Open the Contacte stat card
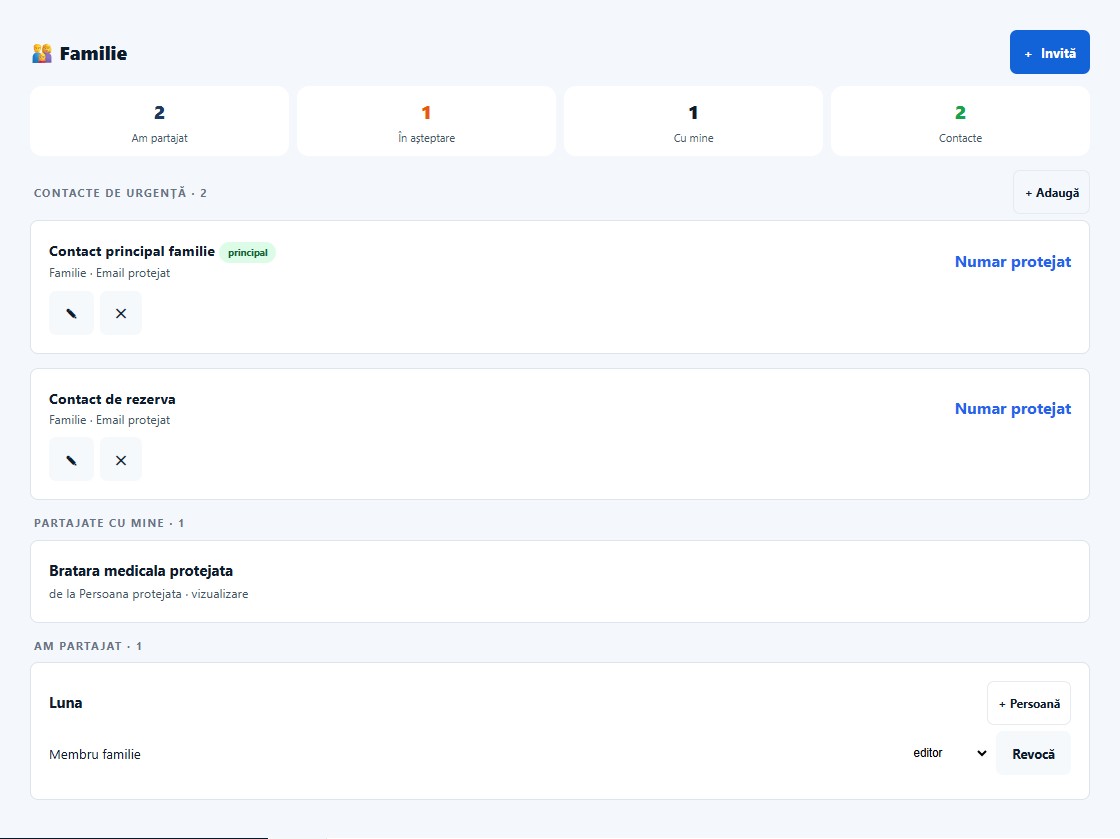The height and width of the screenshot is (839, 1120). pyautogui.click(x=960, y=121)
